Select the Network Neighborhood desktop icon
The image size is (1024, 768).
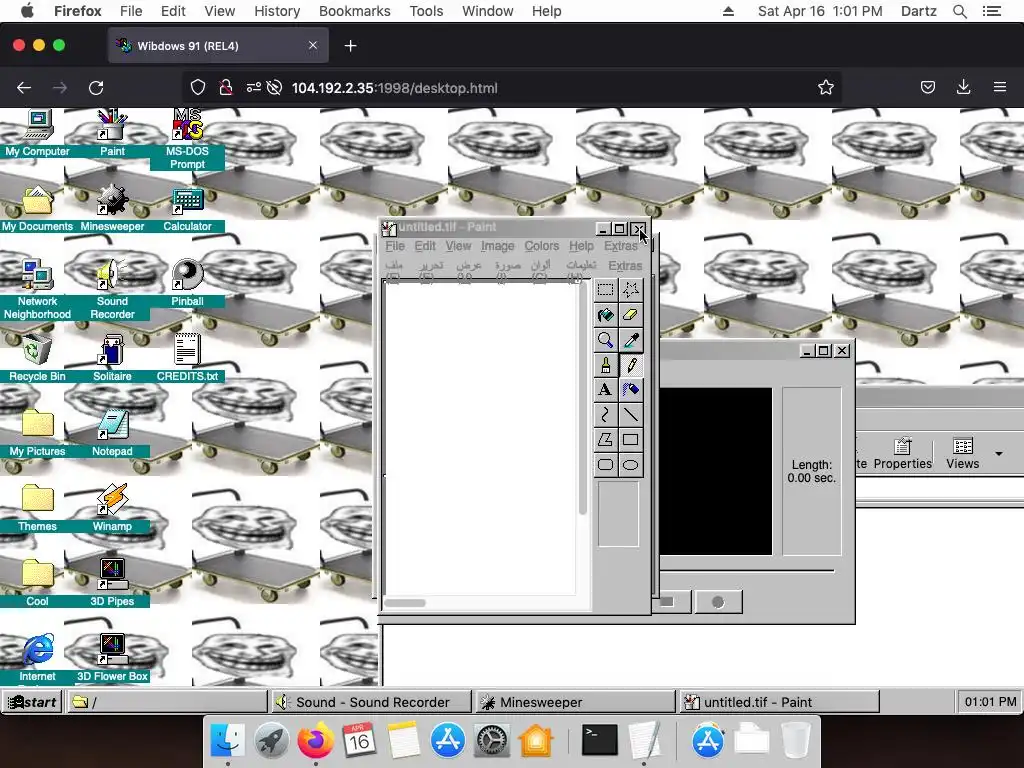click(x=37, y=290)
